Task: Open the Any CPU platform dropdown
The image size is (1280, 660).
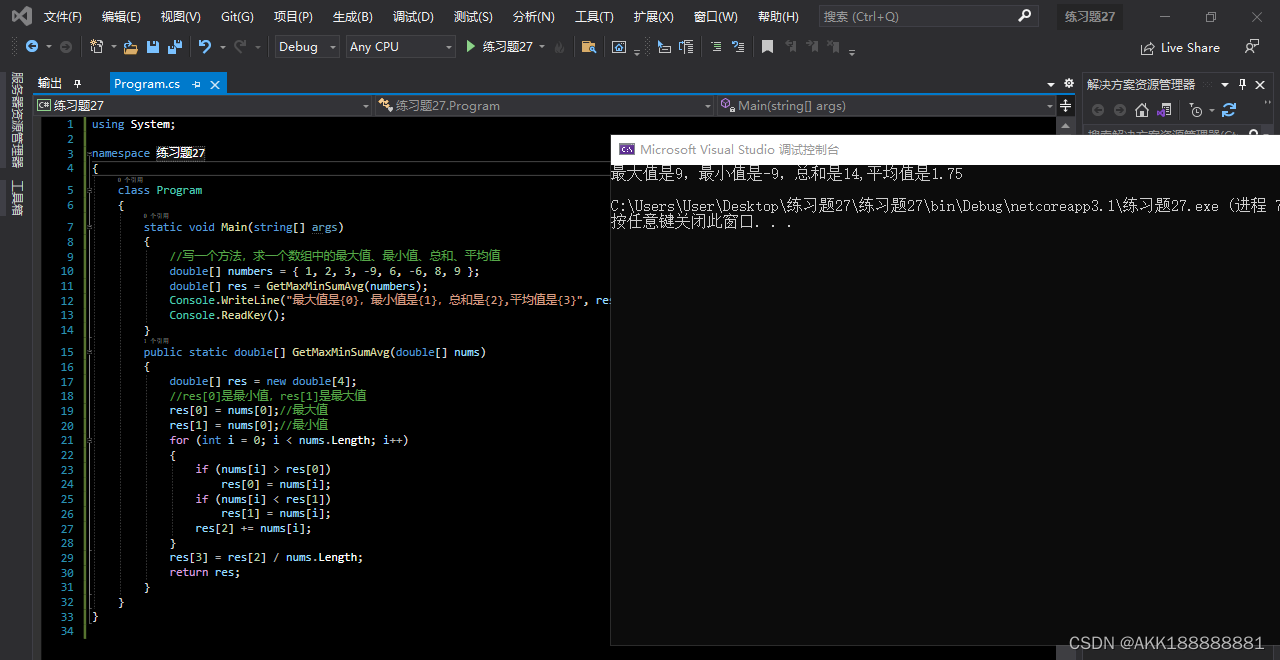Action: pyautogui.click(x=400, y=47)
